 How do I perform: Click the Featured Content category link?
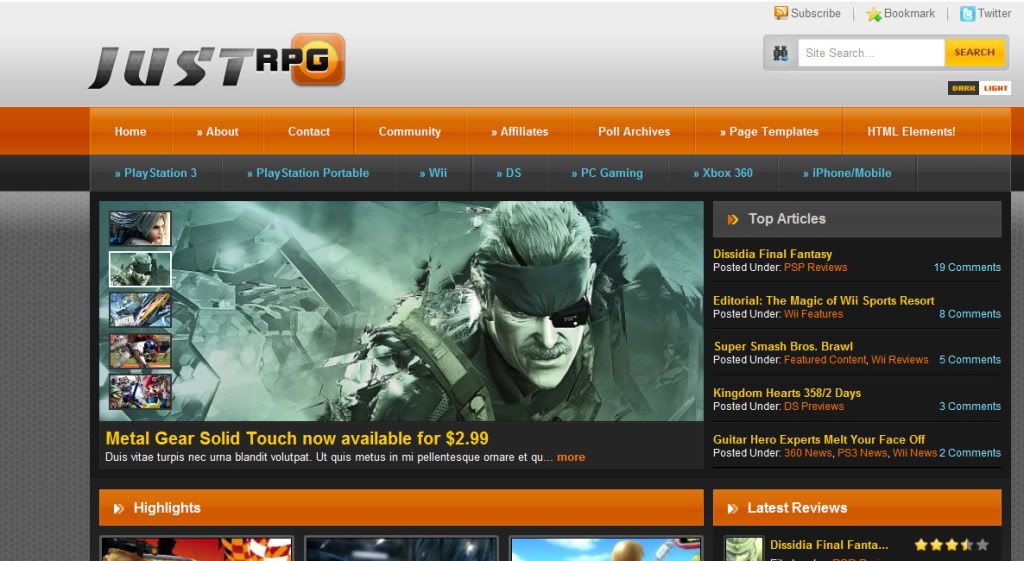click(x=825, y=360)
